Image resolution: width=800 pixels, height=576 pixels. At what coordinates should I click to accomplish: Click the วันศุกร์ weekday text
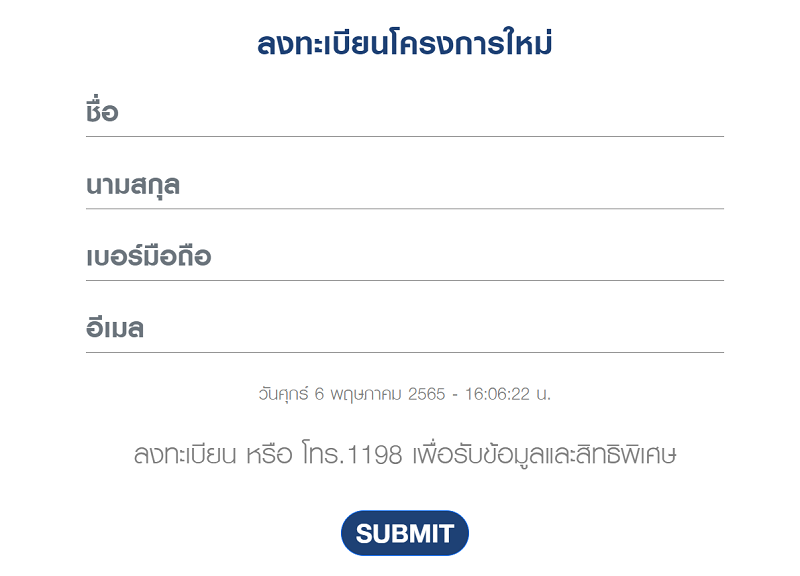click(283, 394)
